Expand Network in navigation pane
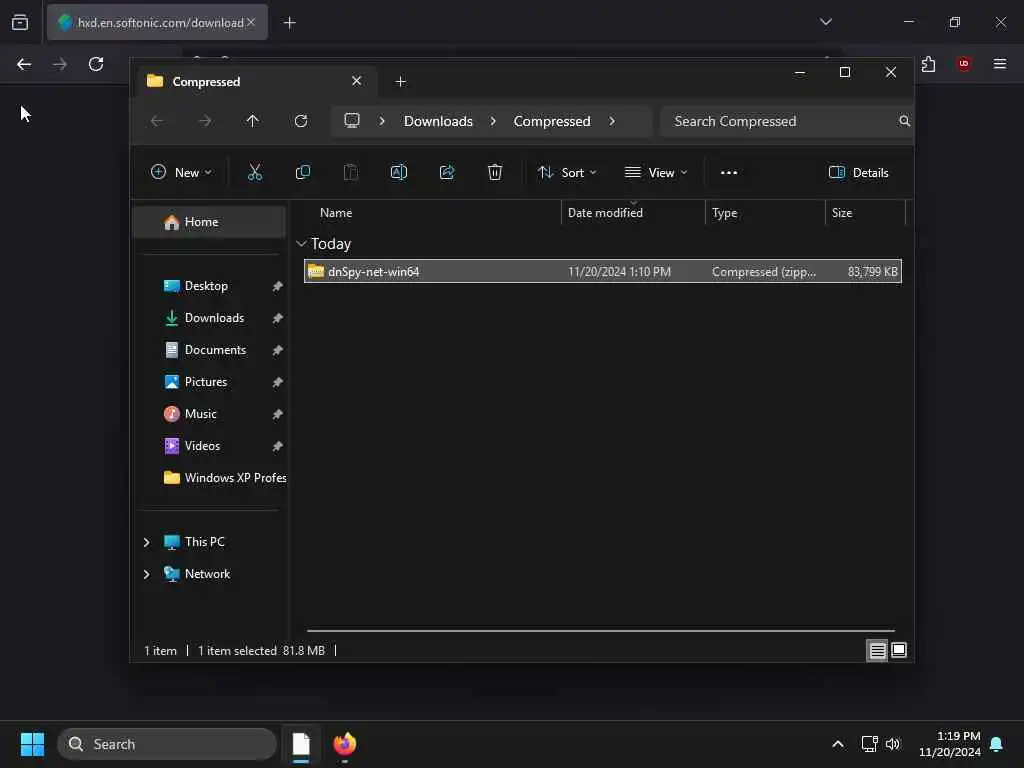 pos(146,574)
